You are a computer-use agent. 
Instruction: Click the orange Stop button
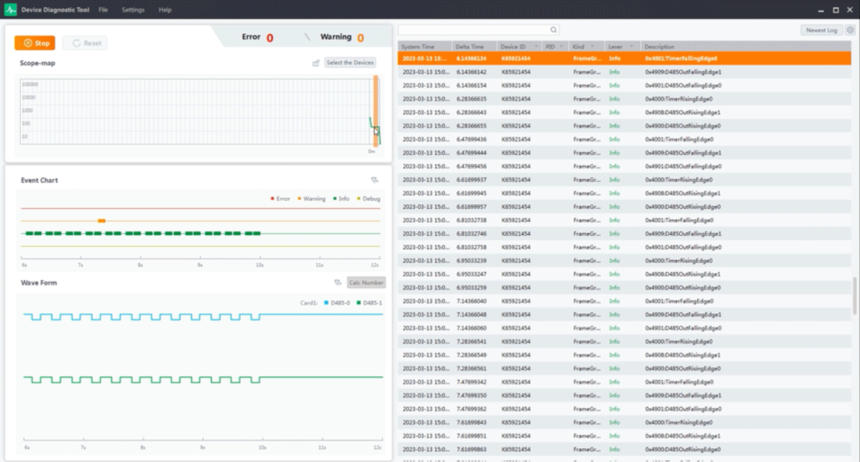(35, 43)
